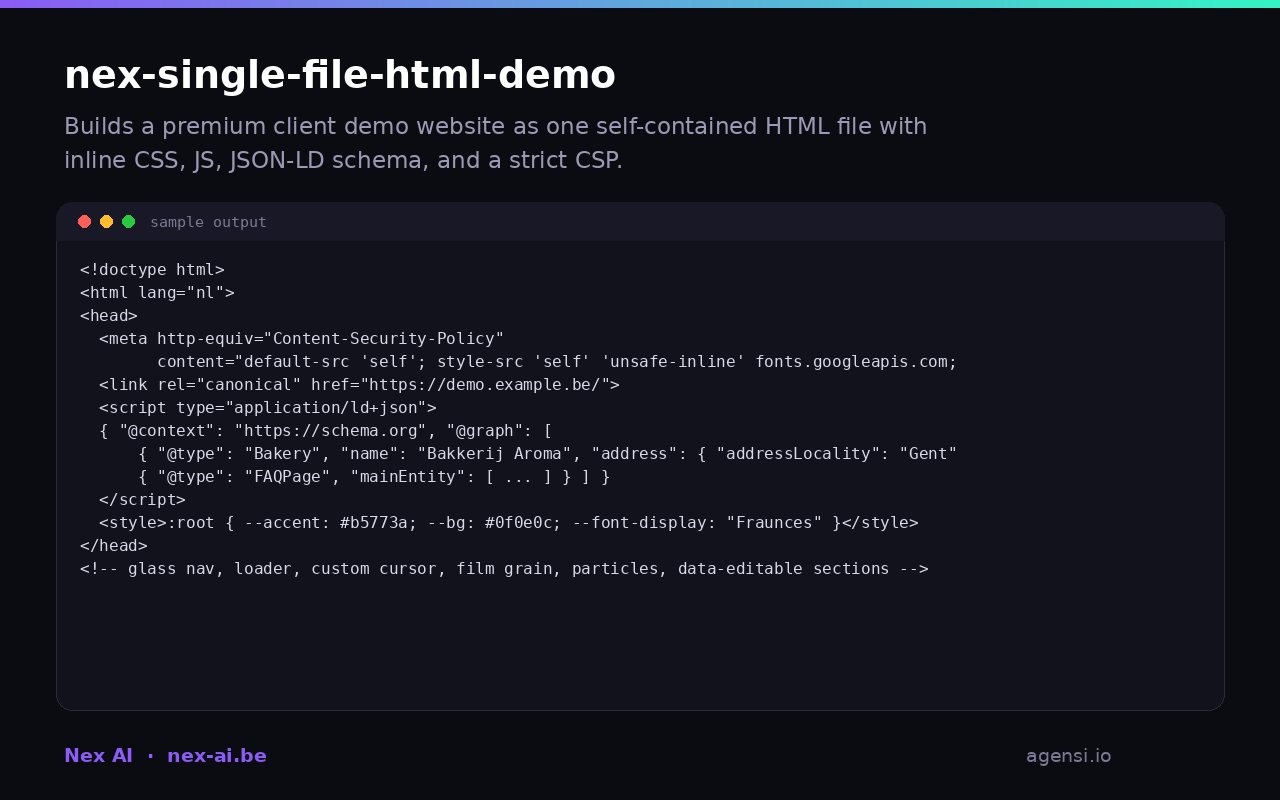The image size is (1280, 800).
Task: Click the closing '</head>' line
Action: click(x=114, y=546)
